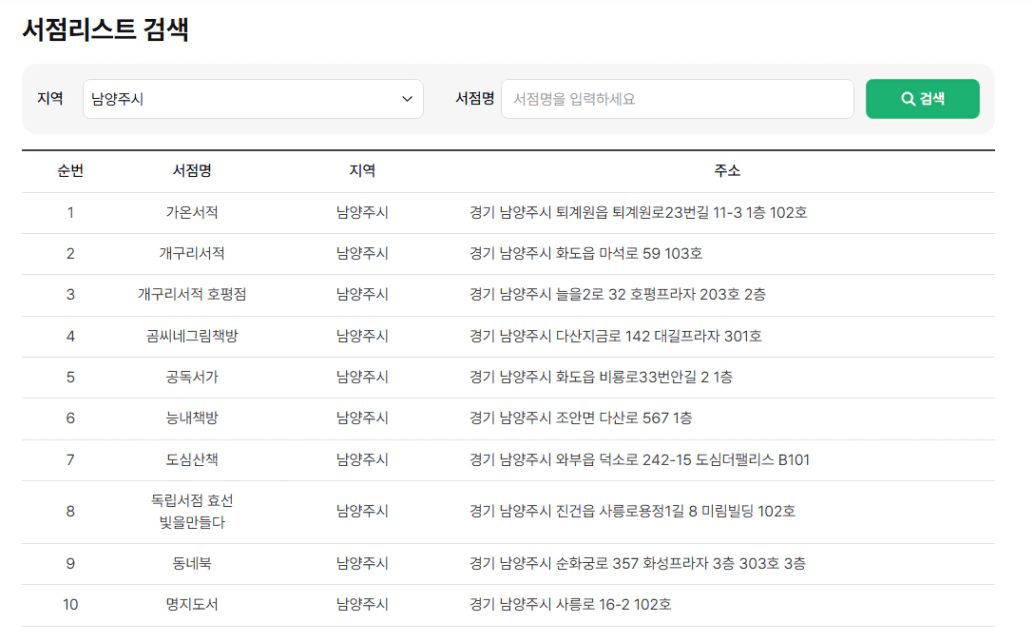Select bookstore 능내책방
1035x642 pixels.
[x=191, y=418]
